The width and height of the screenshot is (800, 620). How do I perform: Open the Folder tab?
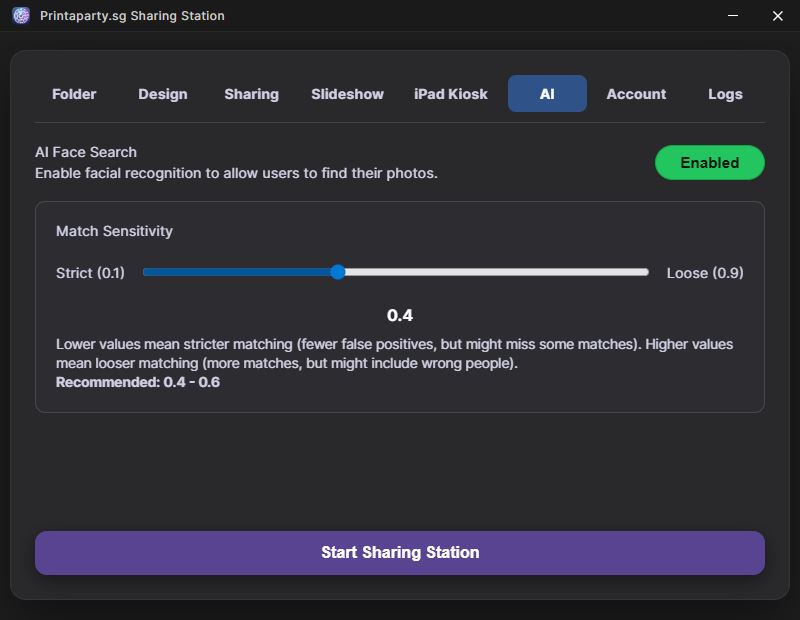pos(74,94)
